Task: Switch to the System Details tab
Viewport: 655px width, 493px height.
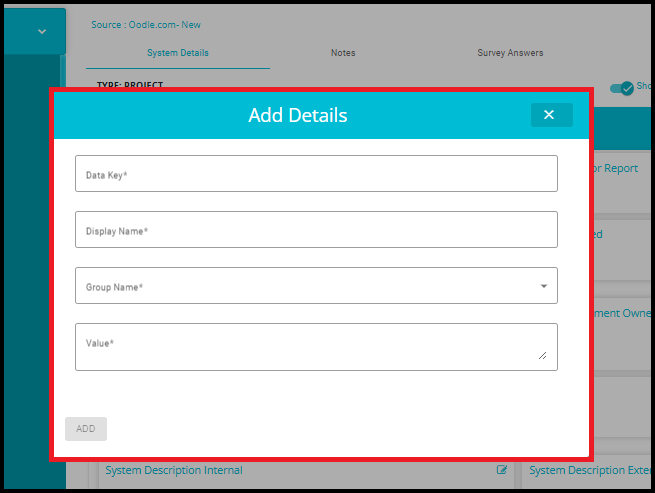Action: coord(178,53)
